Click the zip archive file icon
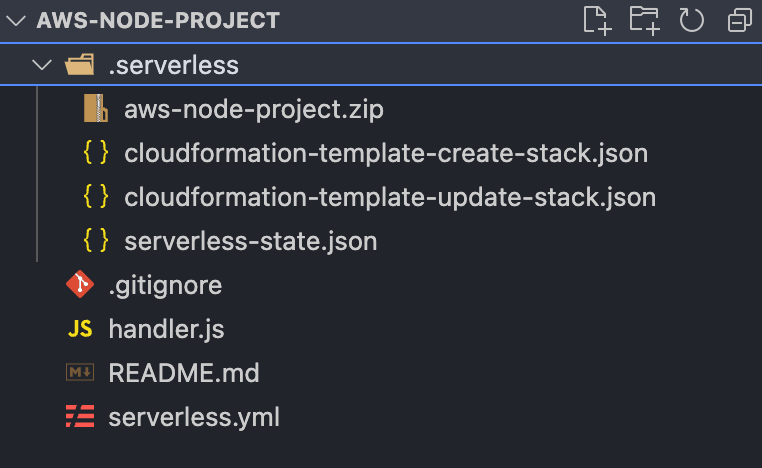This screenshot has width=762, height=468. (96, 109)
